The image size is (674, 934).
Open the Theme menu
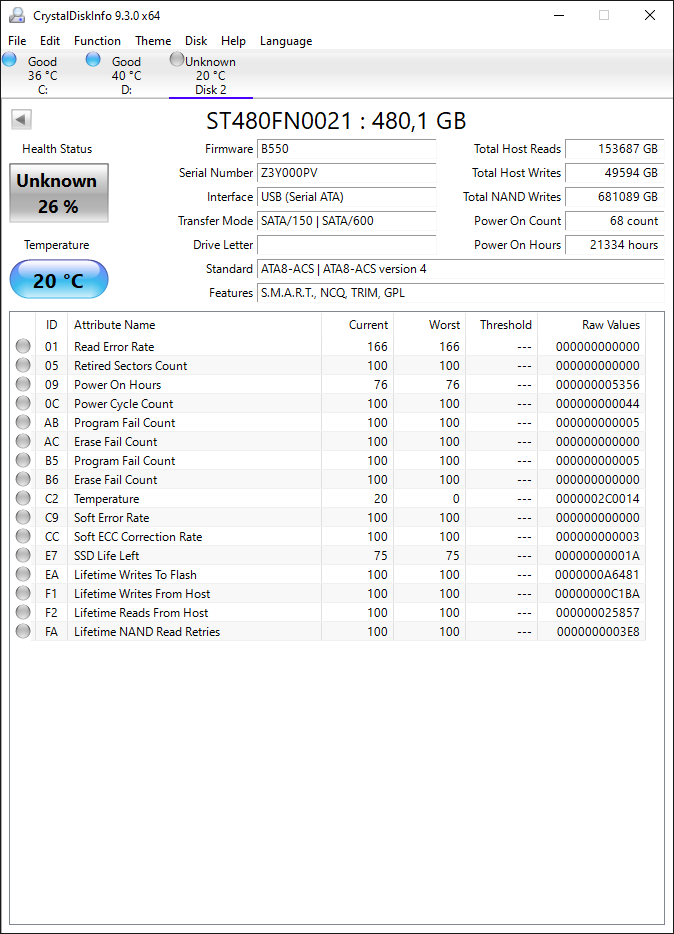click(153, 41)
